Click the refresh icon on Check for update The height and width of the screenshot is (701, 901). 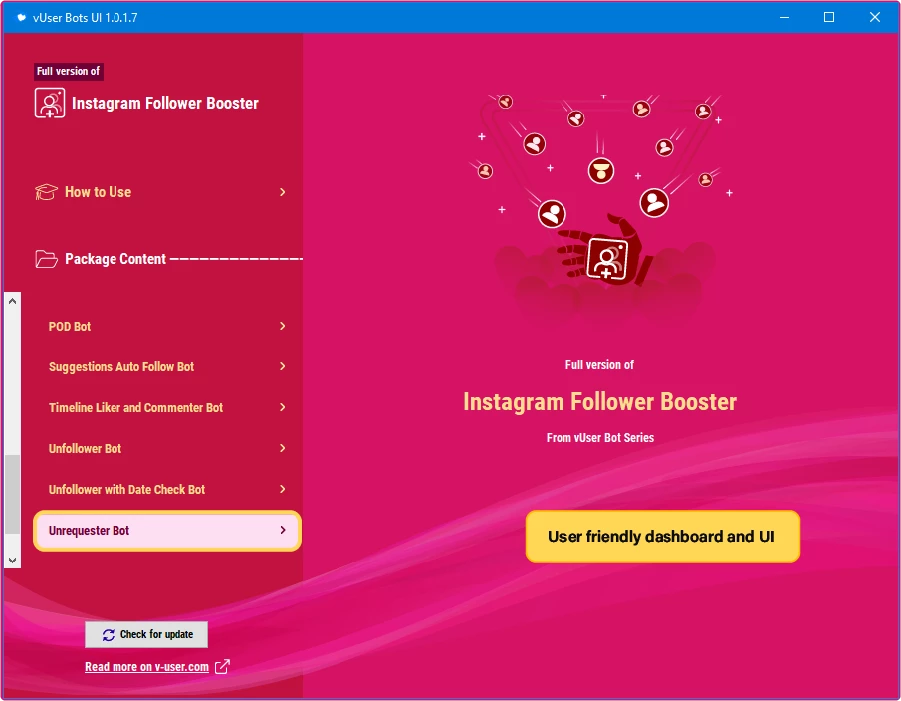coord(109,634)
